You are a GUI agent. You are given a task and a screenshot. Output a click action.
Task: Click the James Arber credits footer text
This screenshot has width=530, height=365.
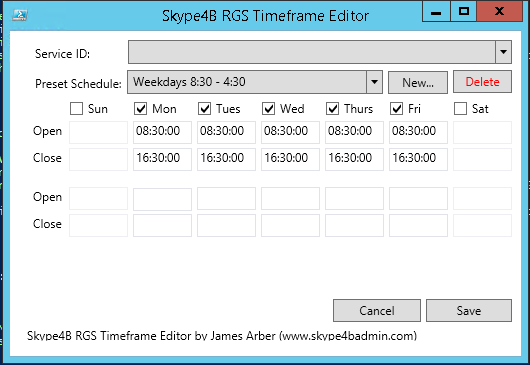click(x=222, y=336)
